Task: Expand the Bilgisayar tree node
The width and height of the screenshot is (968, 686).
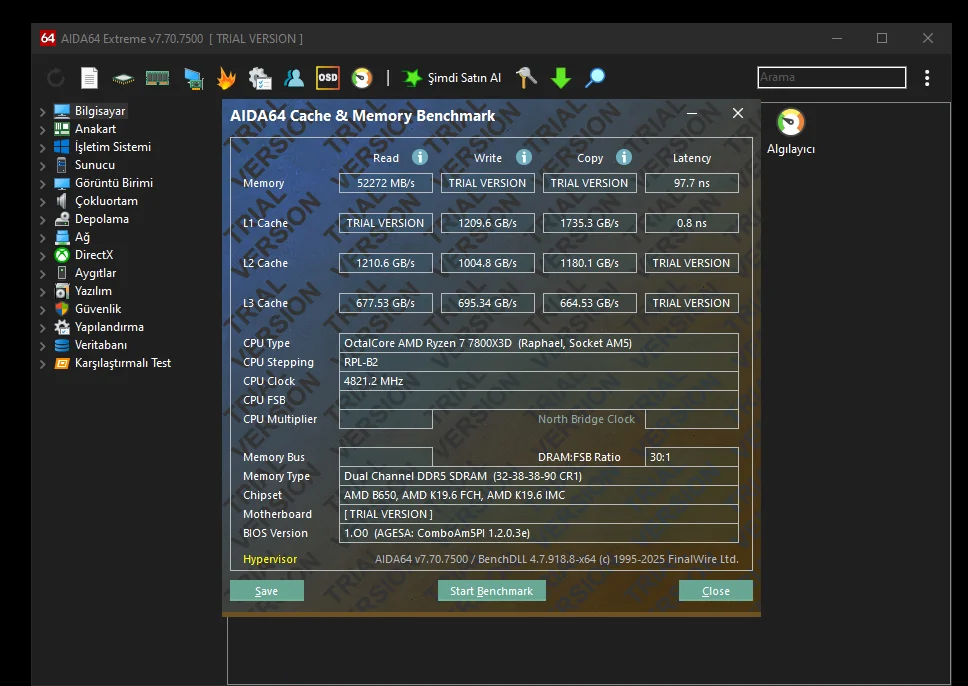Action: pos(42,112)
